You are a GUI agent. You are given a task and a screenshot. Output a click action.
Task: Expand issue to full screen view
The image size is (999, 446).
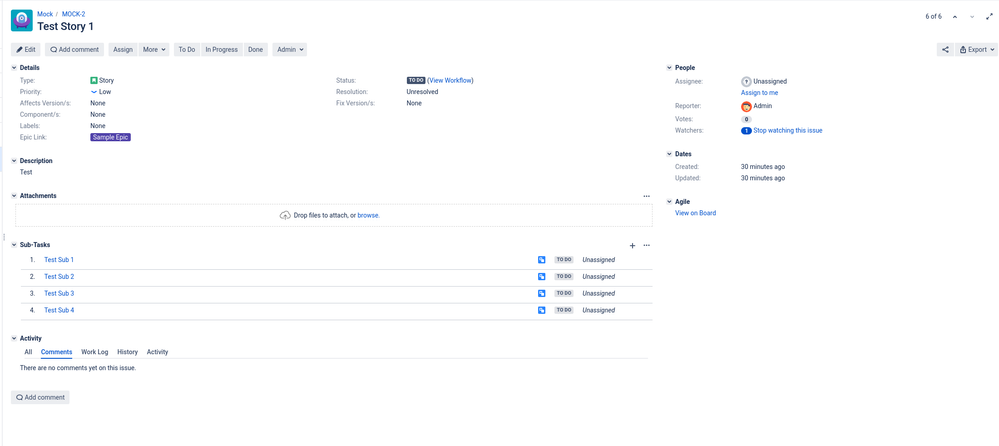989,17
